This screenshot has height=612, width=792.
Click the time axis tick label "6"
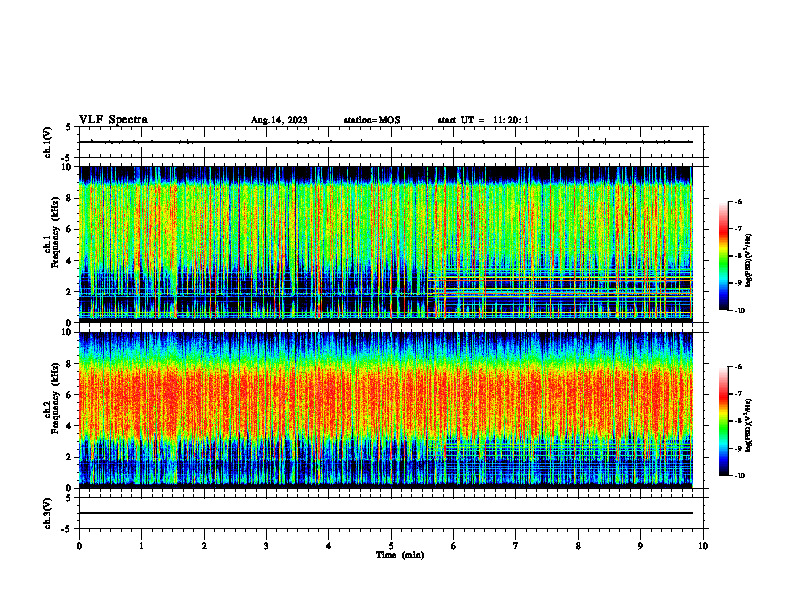coord(454,546)
